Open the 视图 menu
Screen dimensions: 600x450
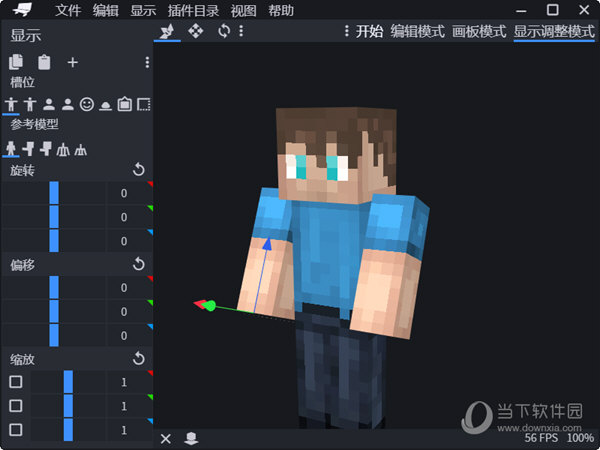tap(243, 10)
